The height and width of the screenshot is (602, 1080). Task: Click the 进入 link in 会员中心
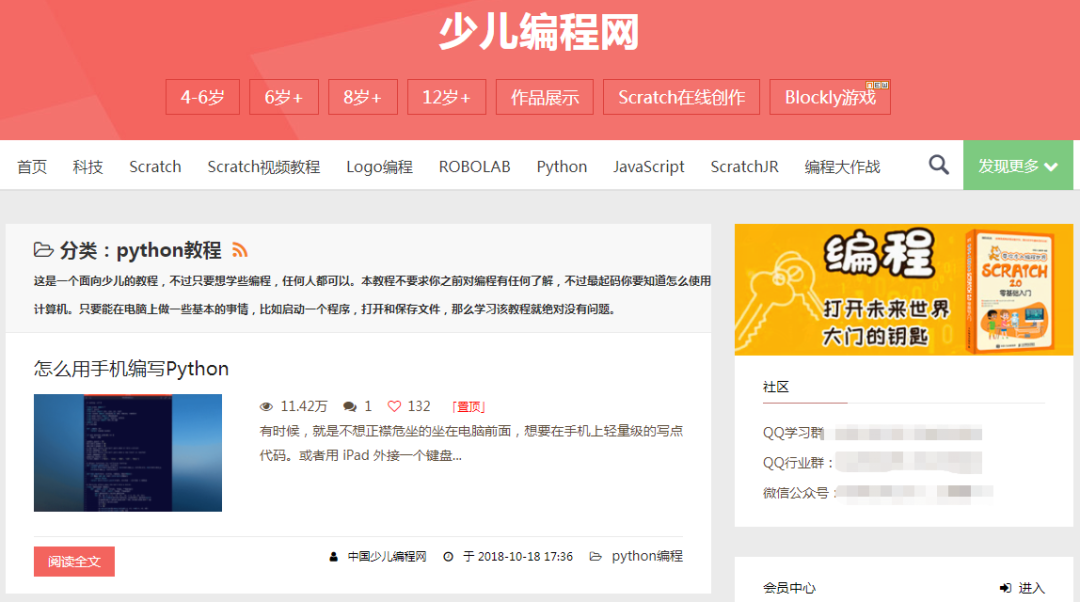(1031, 588)
